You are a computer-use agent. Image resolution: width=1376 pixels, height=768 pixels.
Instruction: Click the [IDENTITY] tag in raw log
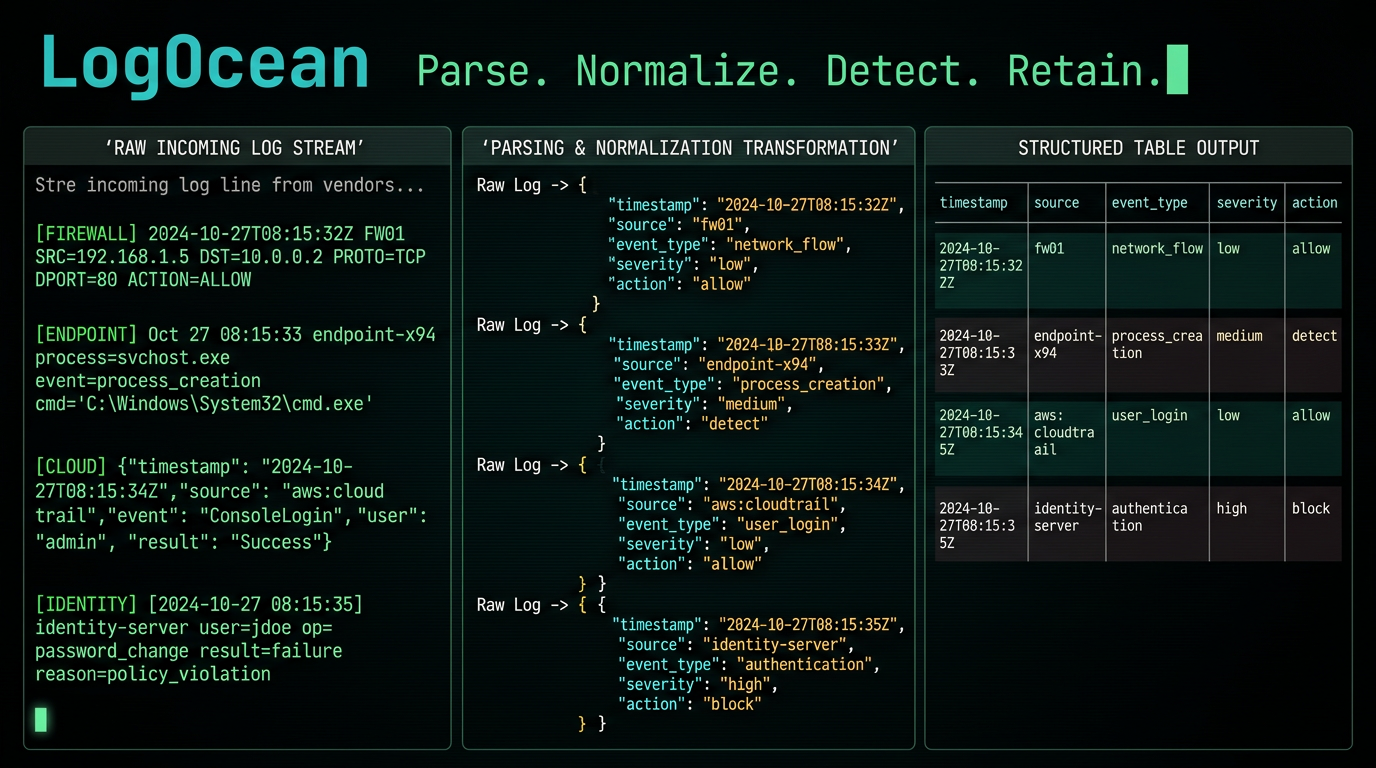tap(86, 604)
